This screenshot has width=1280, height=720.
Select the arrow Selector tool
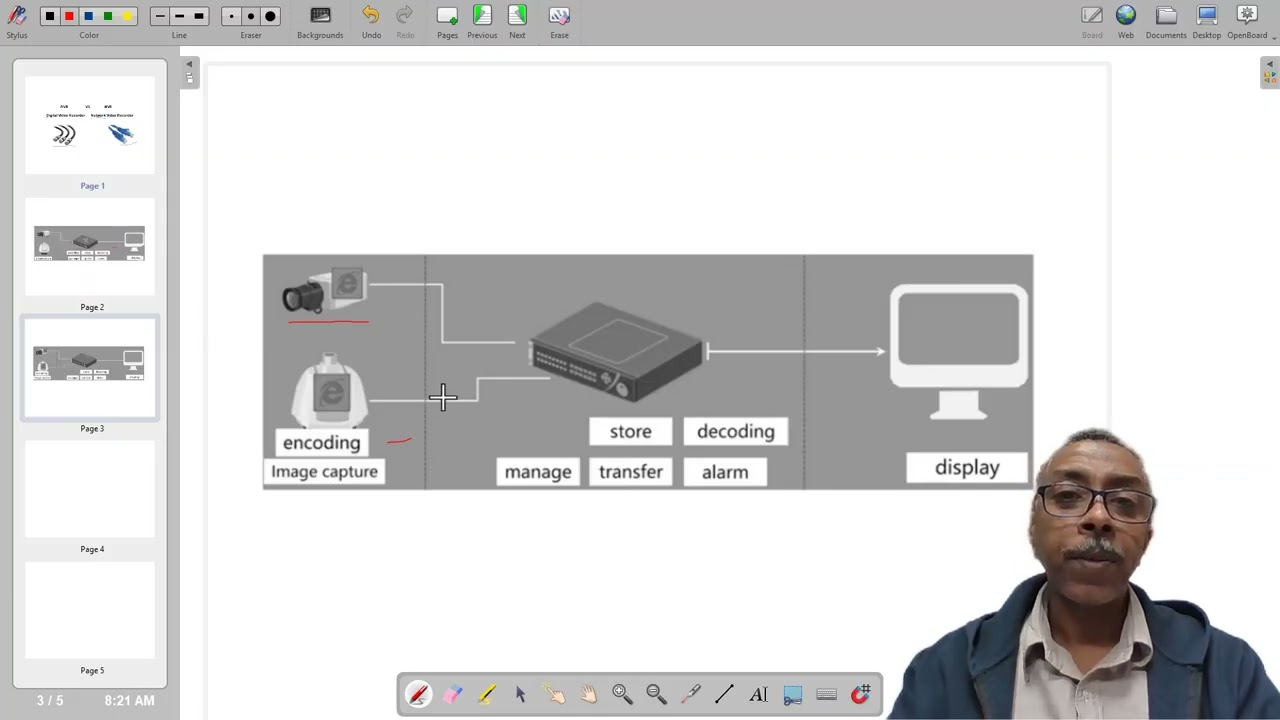[x=521, y=694]
